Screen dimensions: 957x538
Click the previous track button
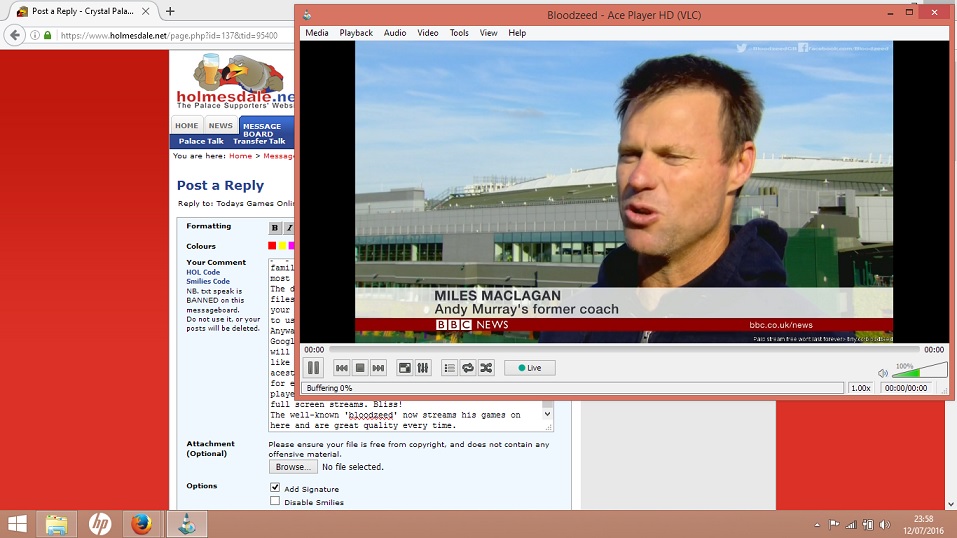point(342,368)
